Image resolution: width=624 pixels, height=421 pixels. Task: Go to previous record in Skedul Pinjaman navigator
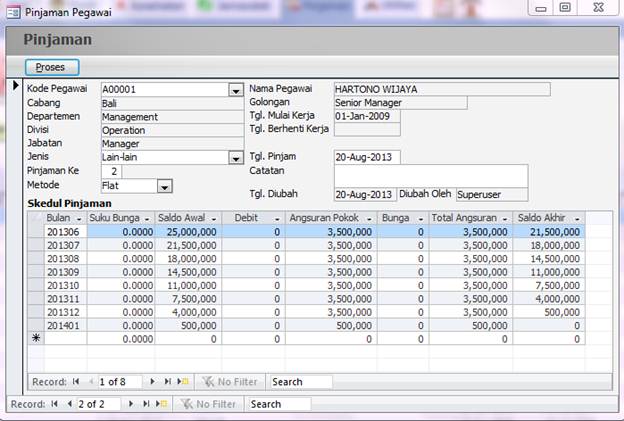91,382
